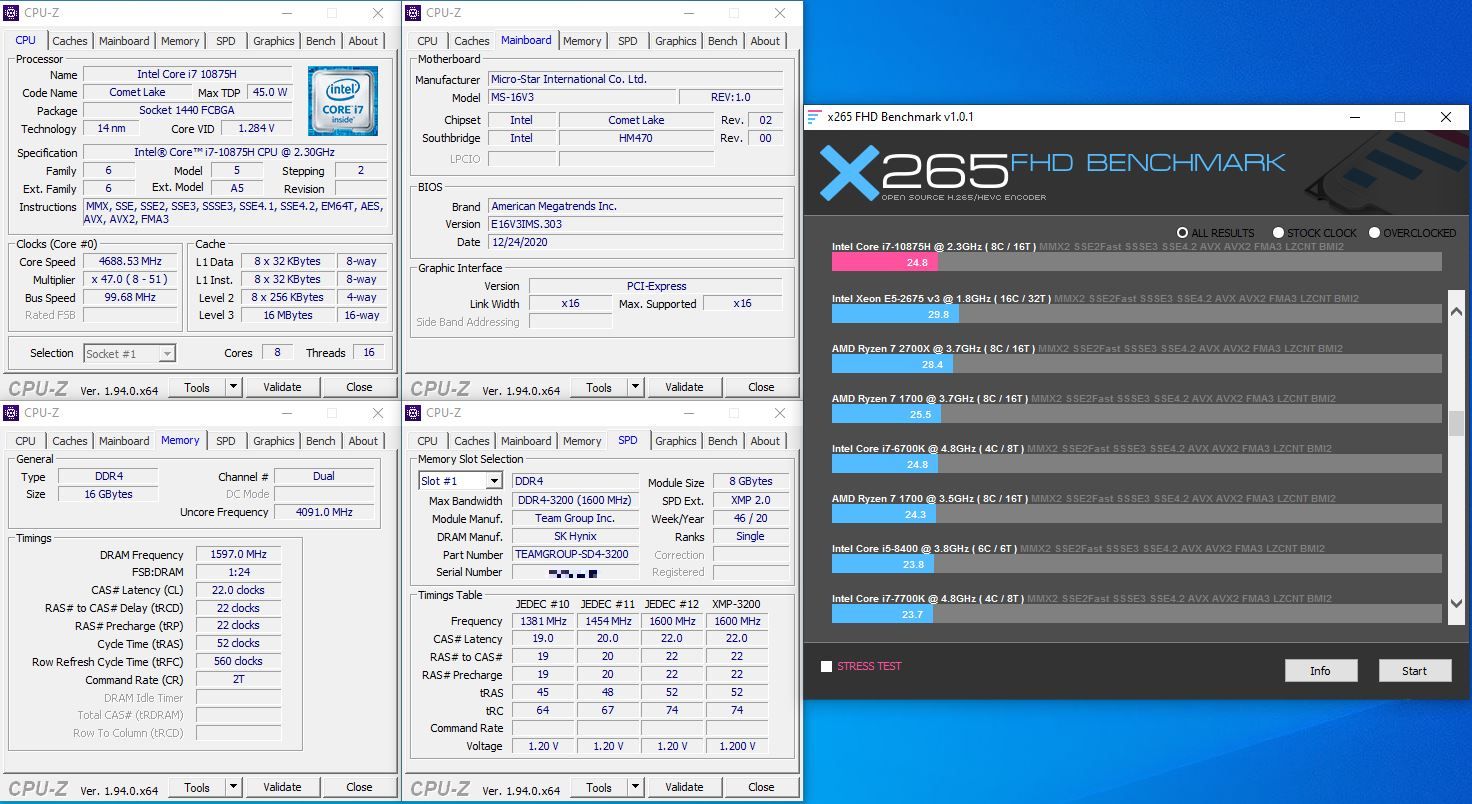Open About tab in the Mainboard window

[x=765, y=41]
